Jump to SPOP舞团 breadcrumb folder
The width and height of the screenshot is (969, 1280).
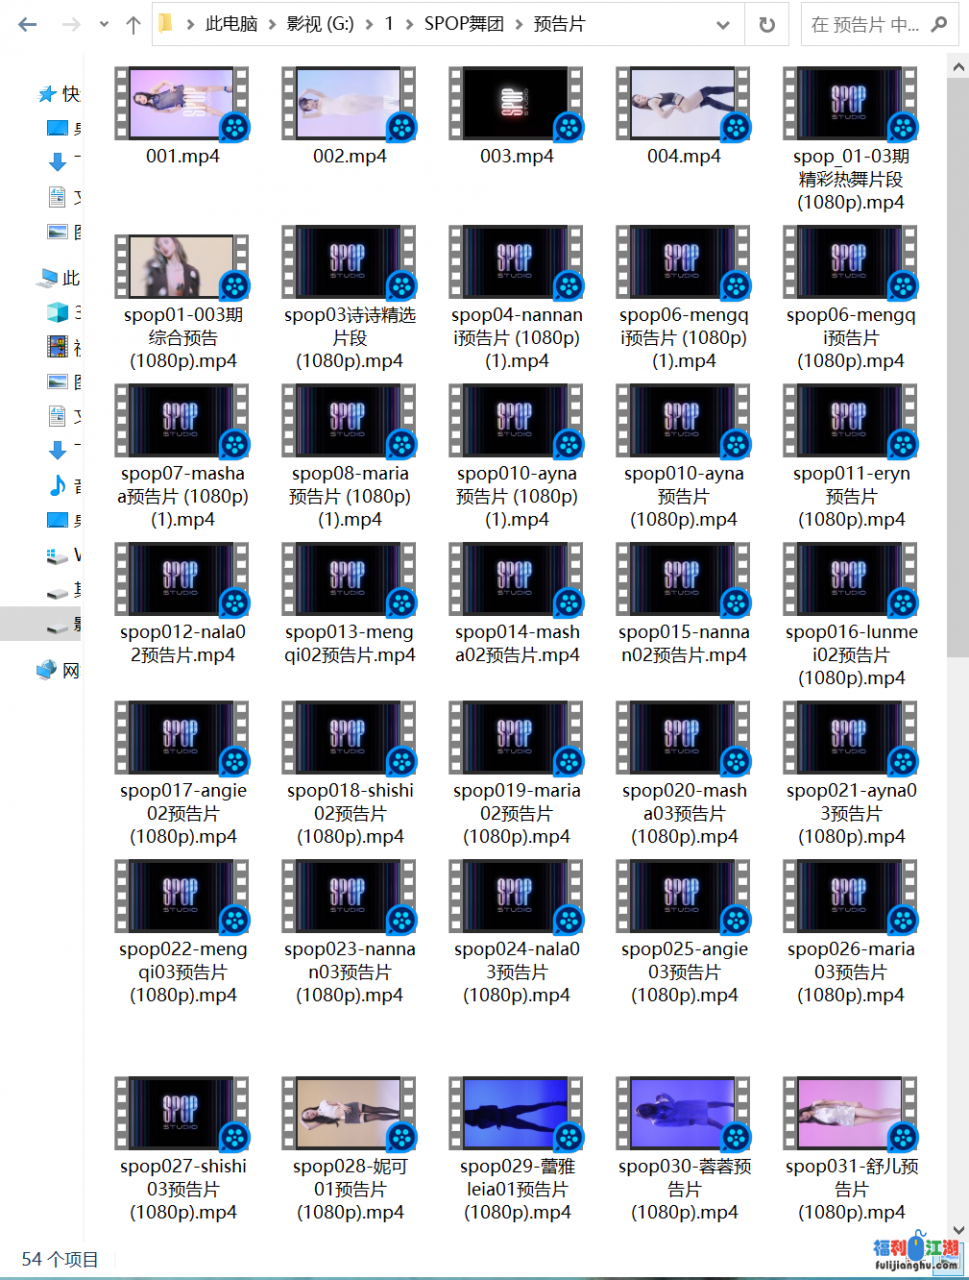tap(463, 24)
